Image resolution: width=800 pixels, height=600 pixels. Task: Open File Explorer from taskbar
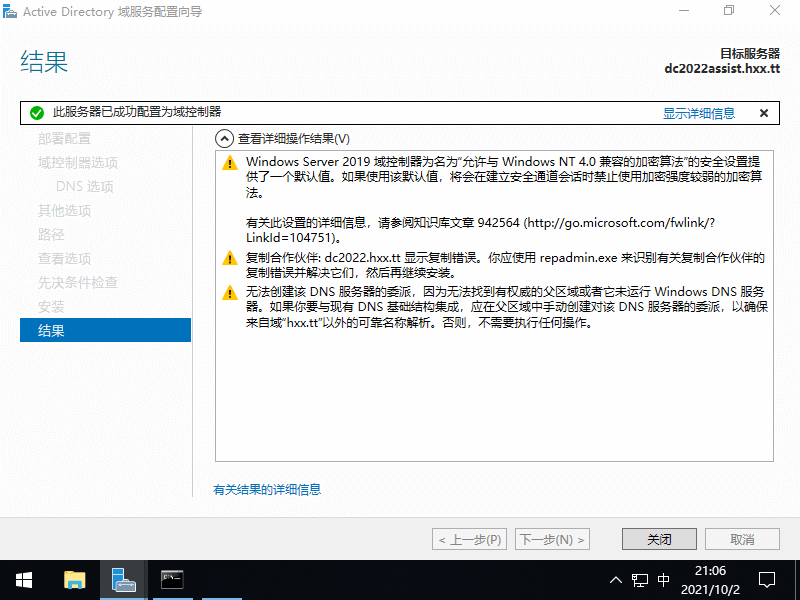(x=74, y=580)
